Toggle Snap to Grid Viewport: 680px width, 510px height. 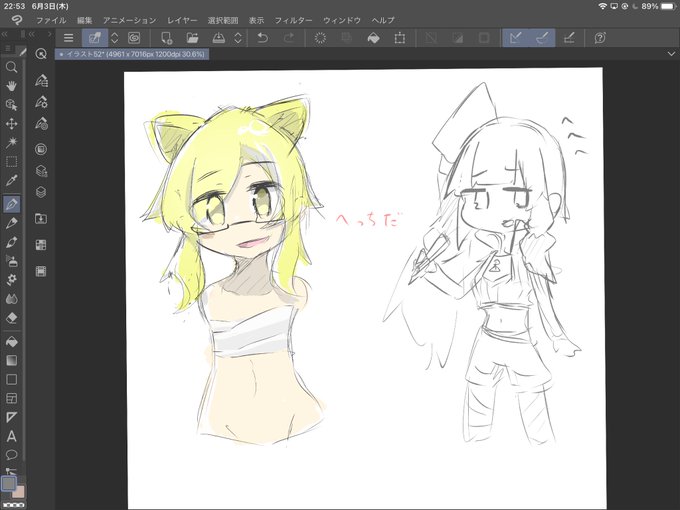click(569, 38)
